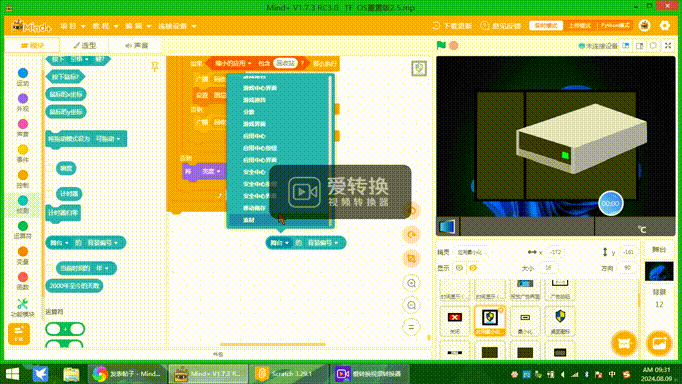Add new backdrop with image round button

coord(659,343)
